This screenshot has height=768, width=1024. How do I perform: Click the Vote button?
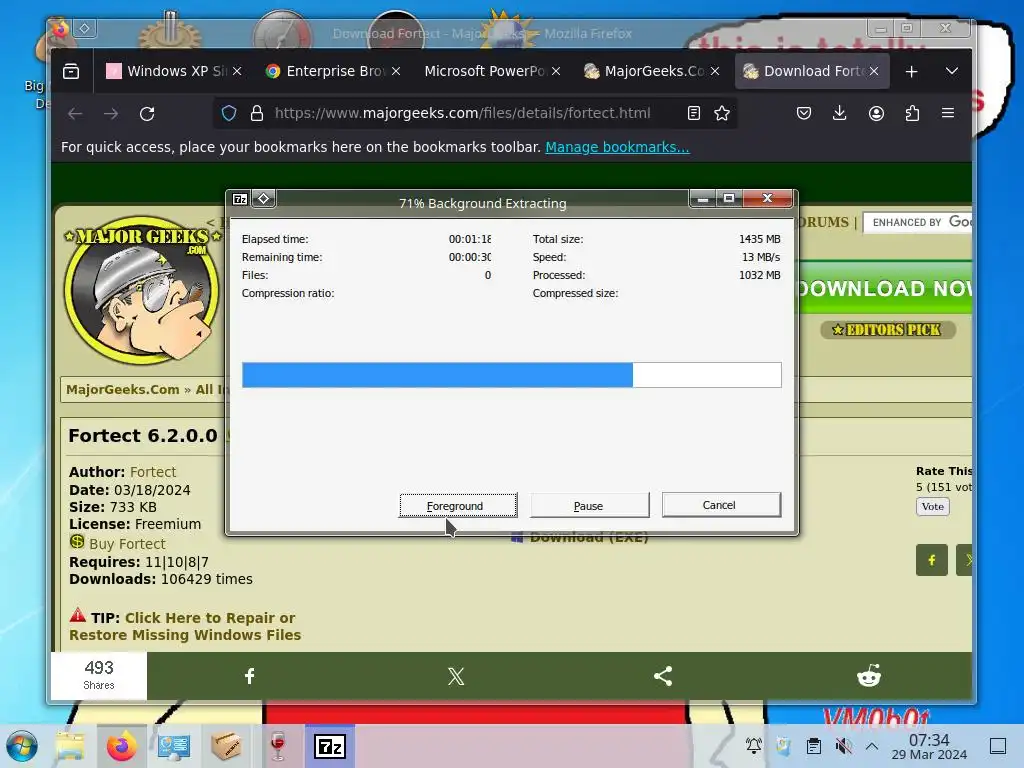tap(933, 506)
